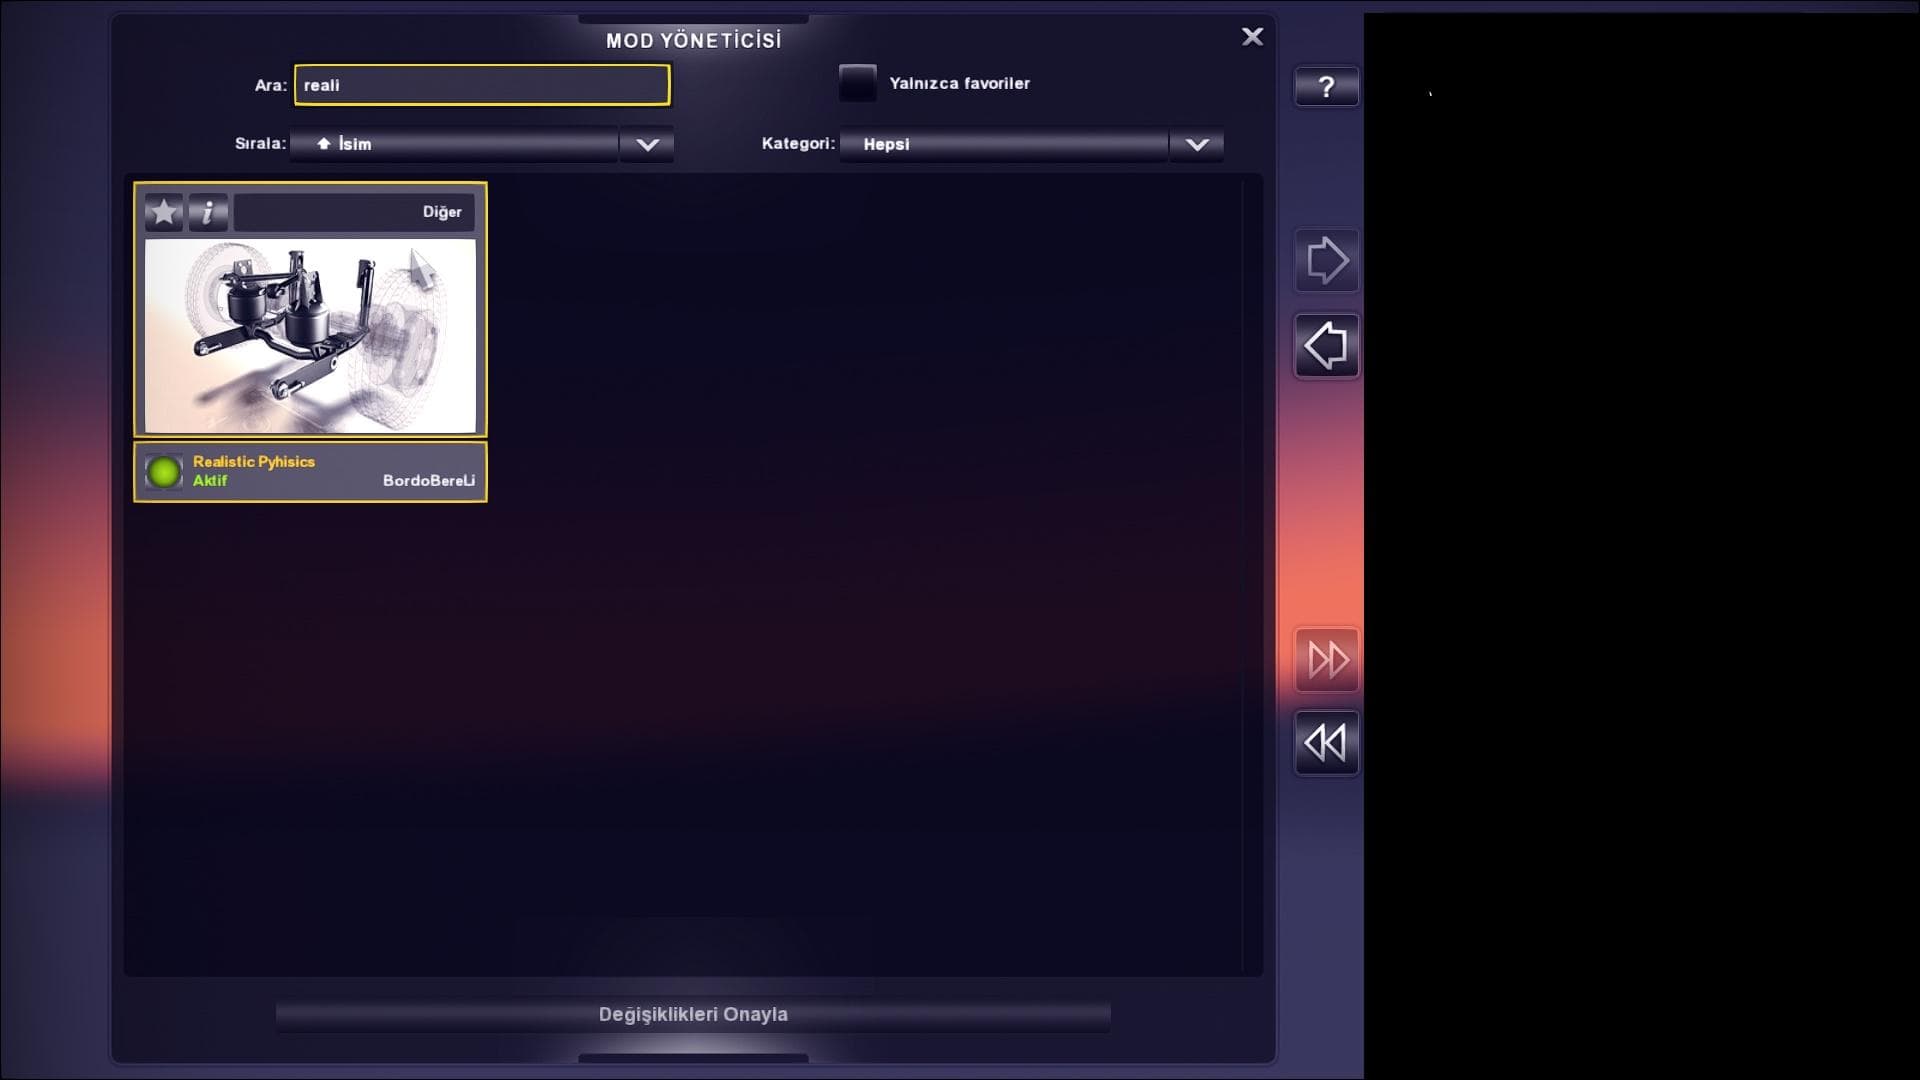Click the Yalnızca favoriler label

click(x=959, y=84)
